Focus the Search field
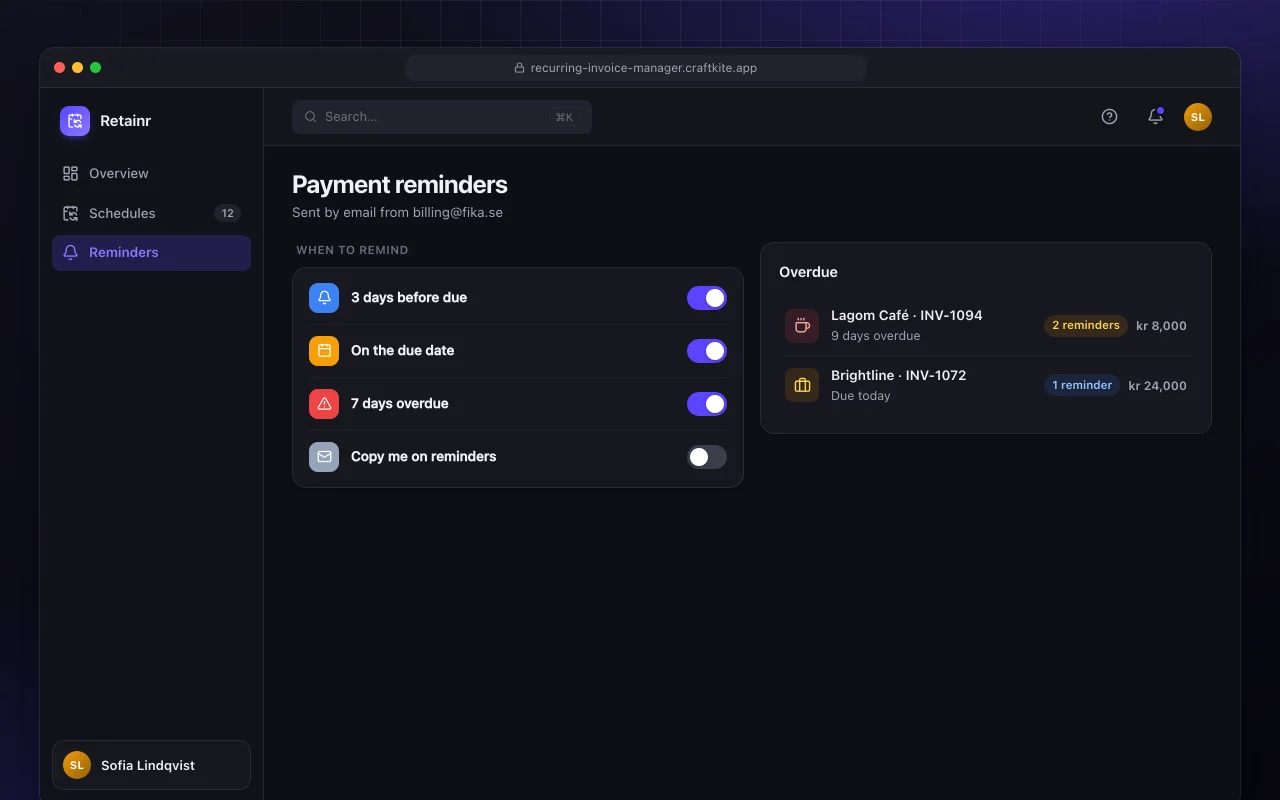The height and width of the screenshot is (800, 1280). click(442, 117)
